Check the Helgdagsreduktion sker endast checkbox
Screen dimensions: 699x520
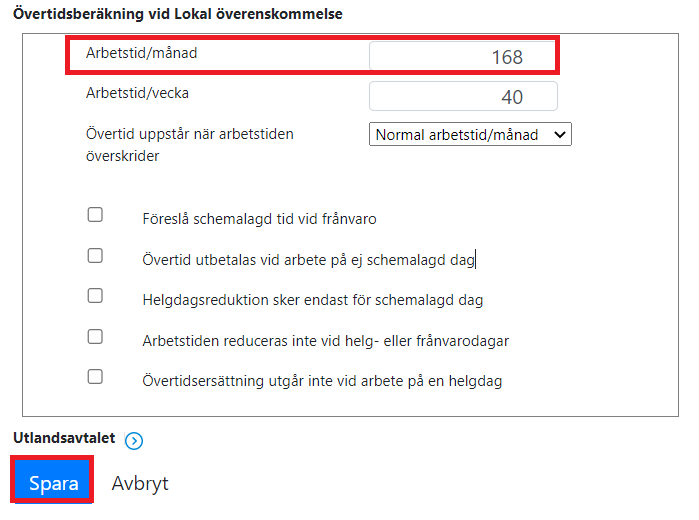(x=95, y=296)
